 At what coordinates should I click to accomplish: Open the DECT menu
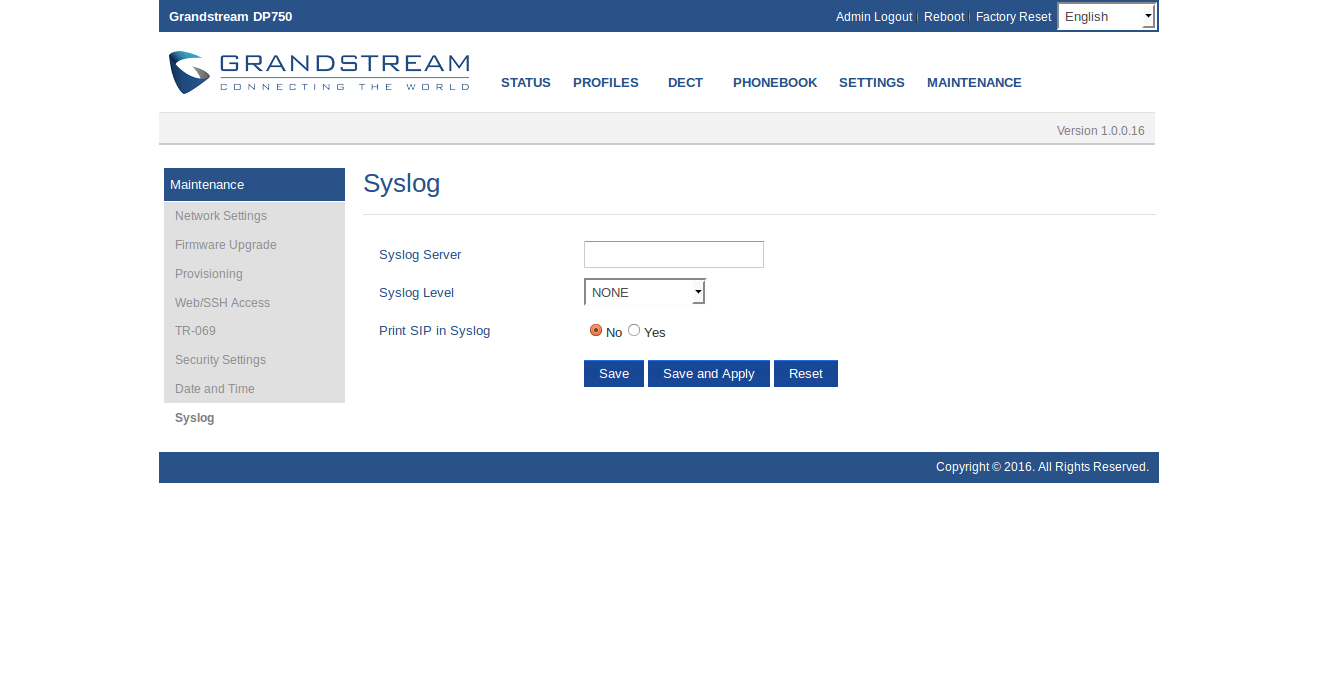(685, 83)
